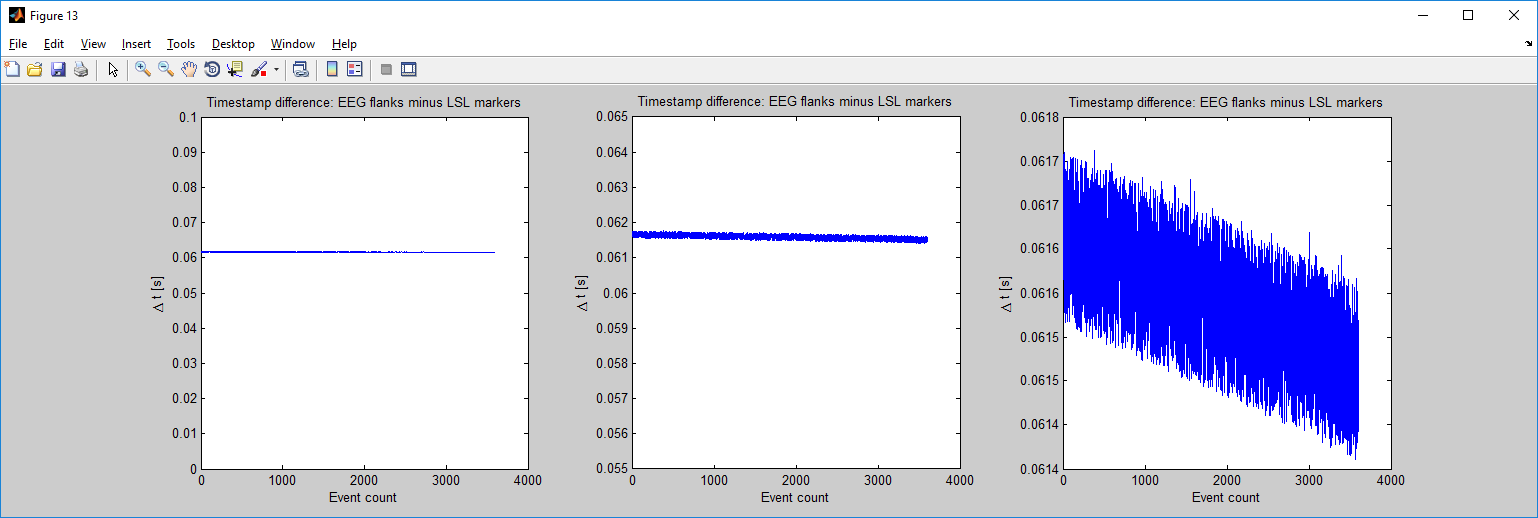
Task: Enable the Rotate 3D tool
Action: (x=212, y=69)
